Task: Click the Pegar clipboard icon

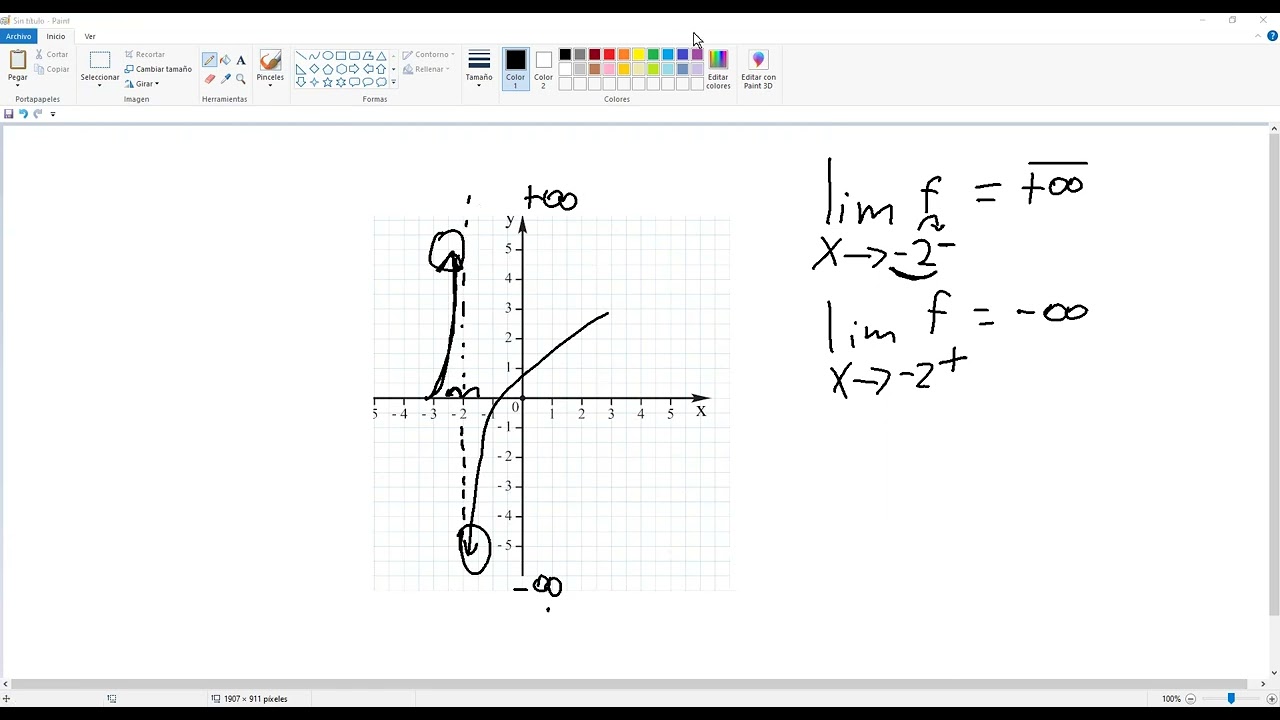Action: (18, 60)
